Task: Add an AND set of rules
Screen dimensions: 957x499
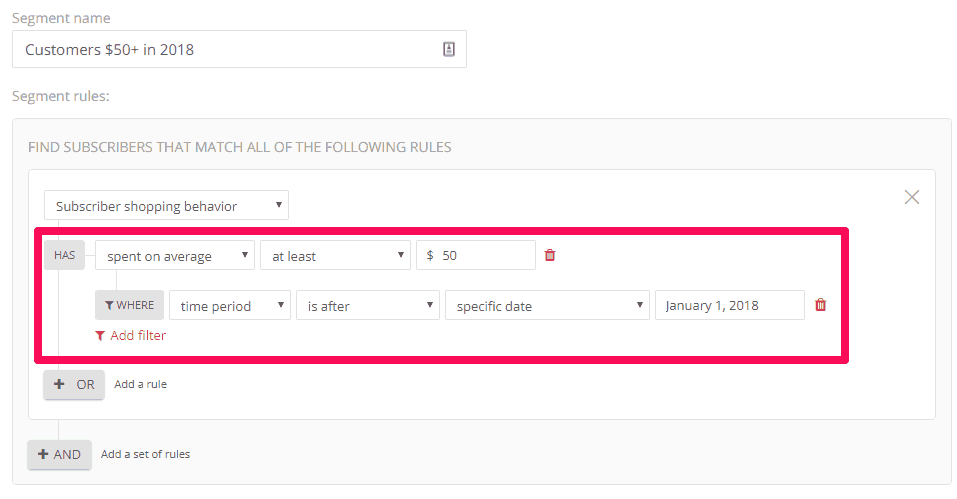Action: 59,454
